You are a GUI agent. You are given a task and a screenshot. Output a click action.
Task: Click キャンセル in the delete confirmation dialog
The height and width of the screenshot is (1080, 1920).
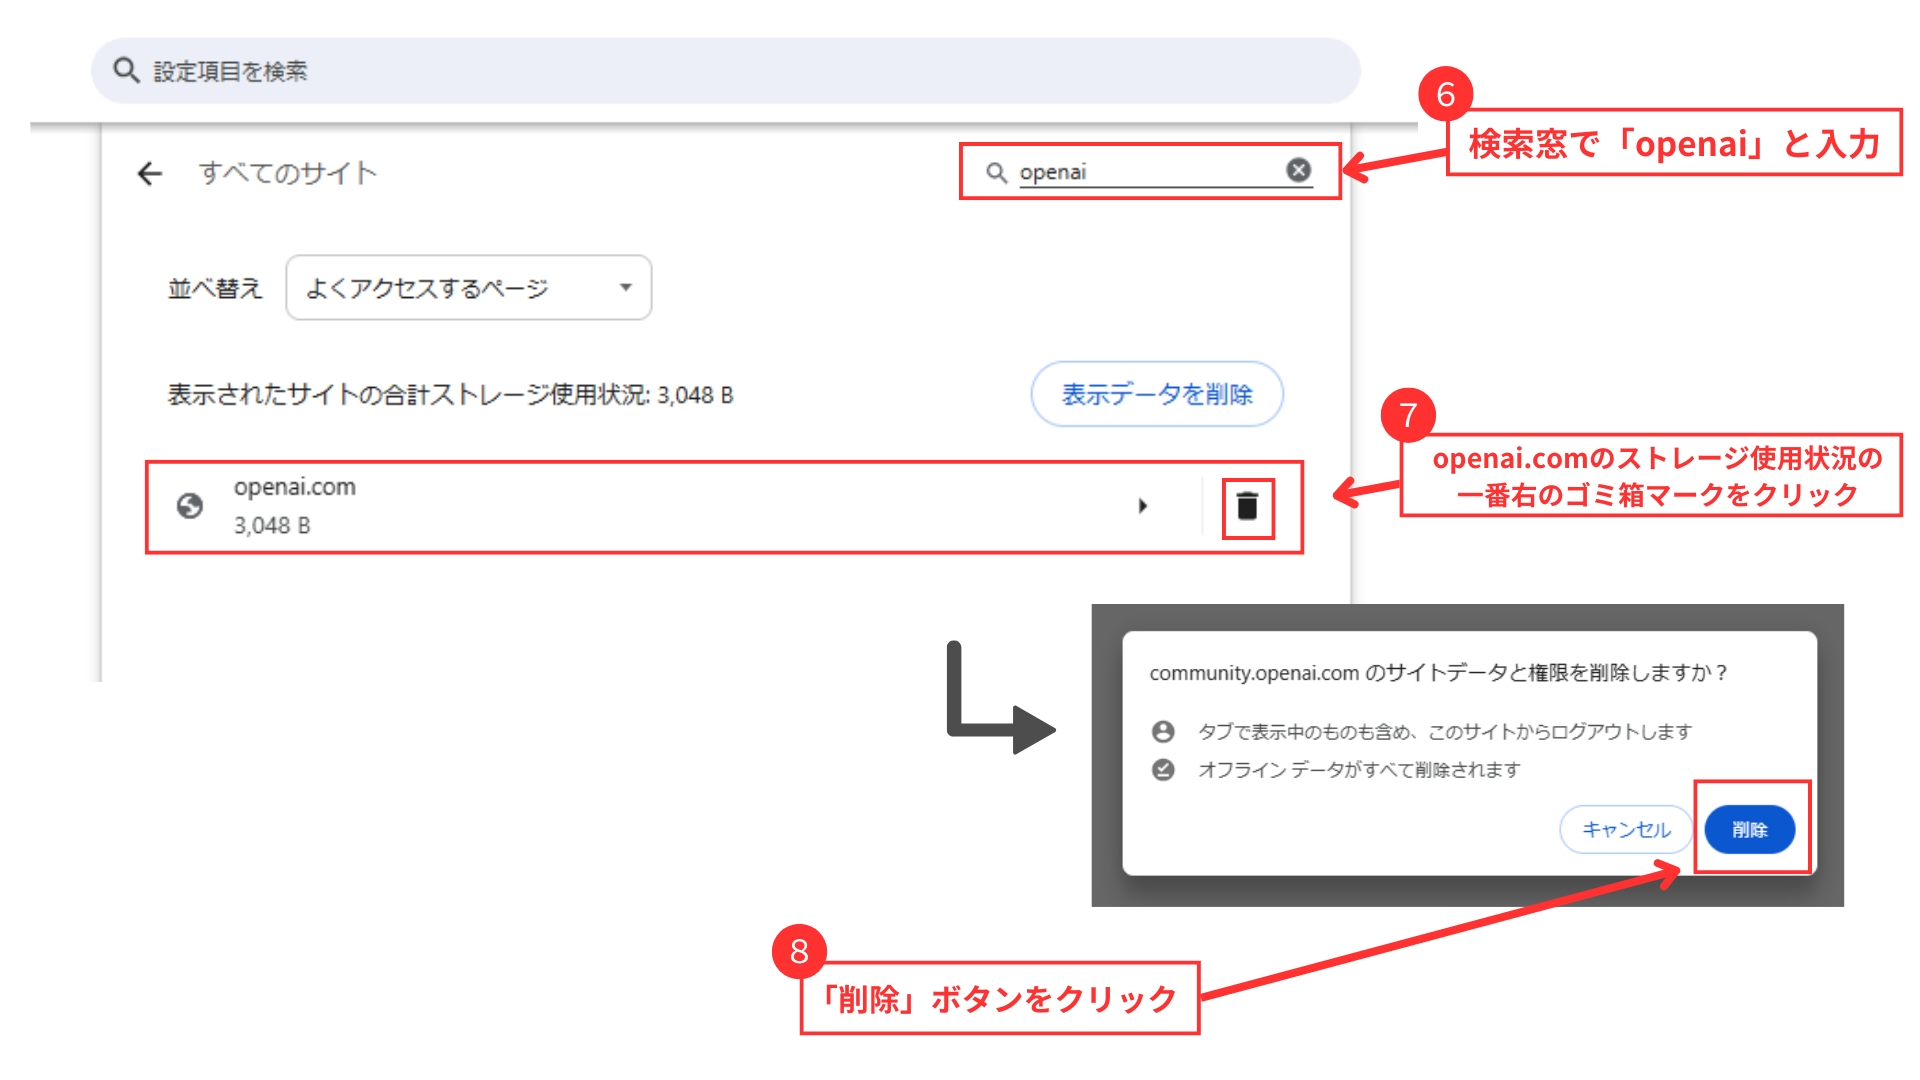(x=1626, y=829)
